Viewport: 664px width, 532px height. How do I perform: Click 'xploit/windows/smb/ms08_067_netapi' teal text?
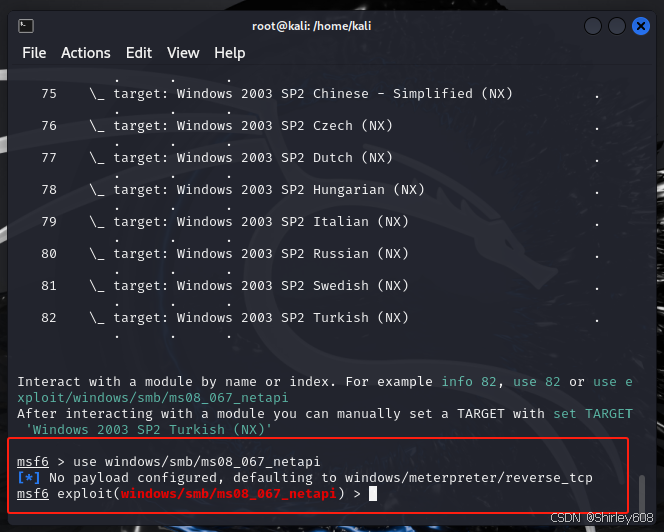click(x=153, y=398)
